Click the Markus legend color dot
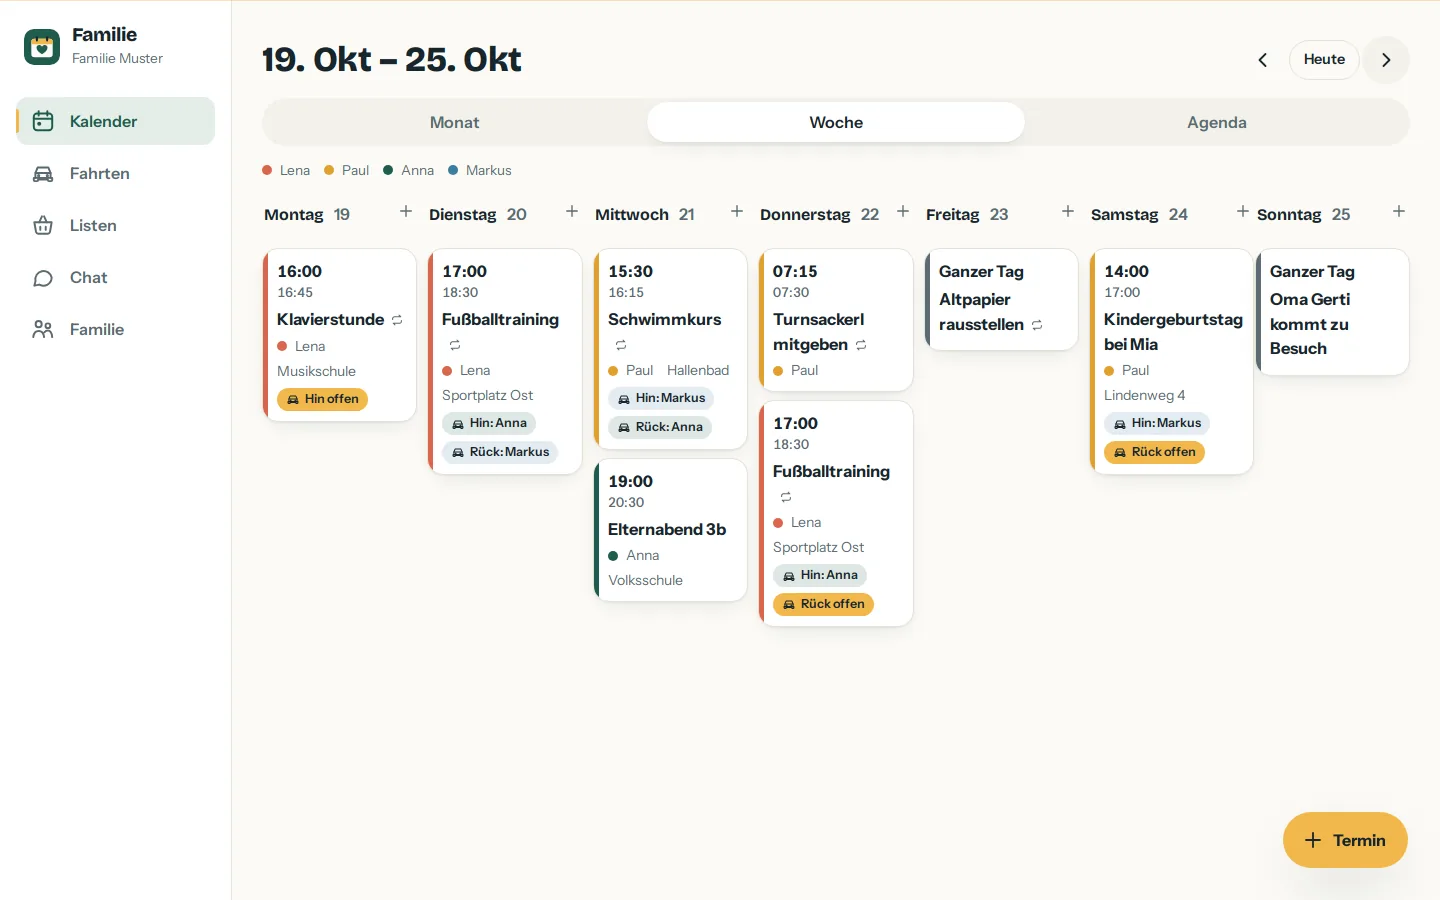 tap(453, 170)
